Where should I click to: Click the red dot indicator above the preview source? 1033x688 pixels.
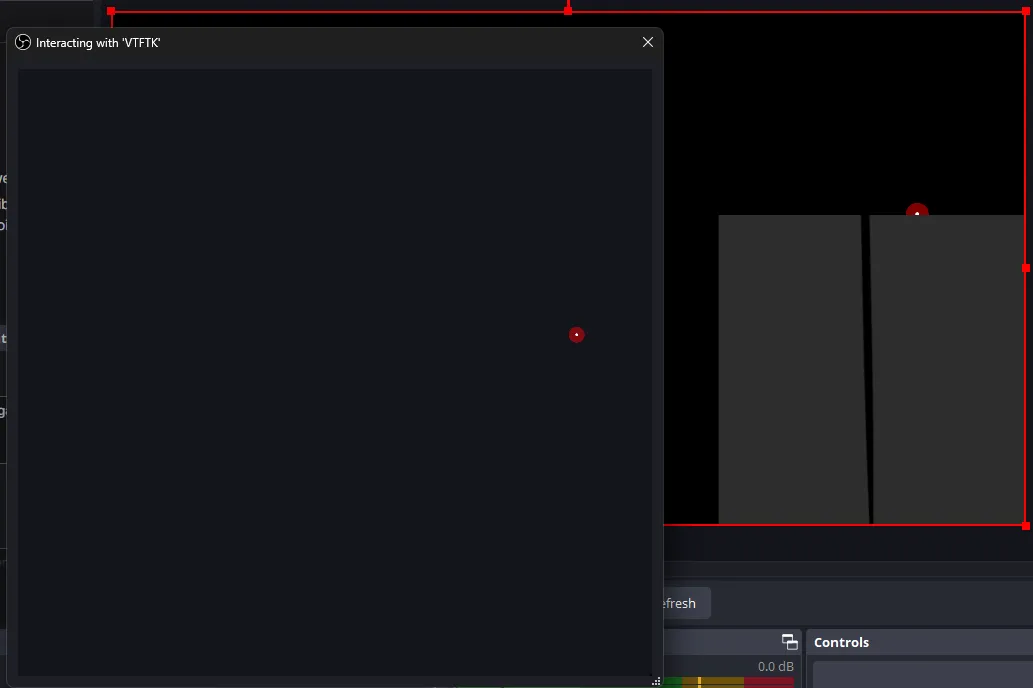click(916, 213)
